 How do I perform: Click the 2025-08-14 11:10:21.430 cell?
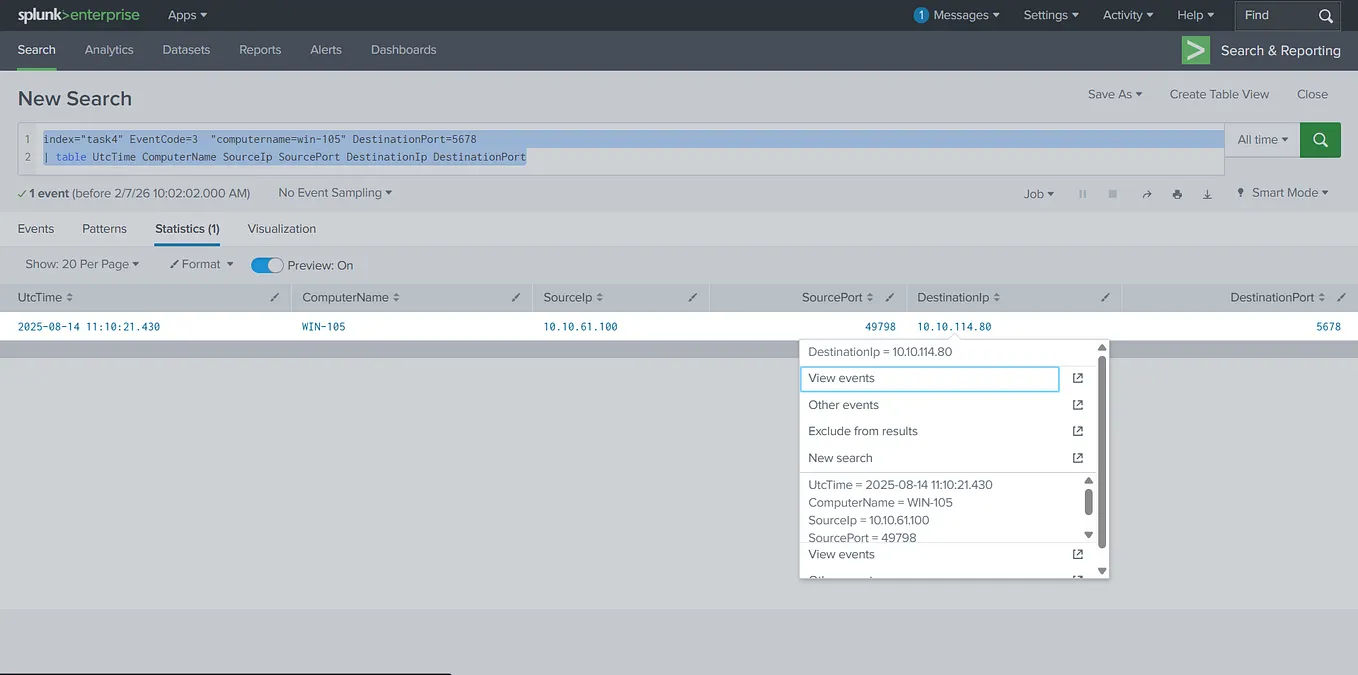89,327
